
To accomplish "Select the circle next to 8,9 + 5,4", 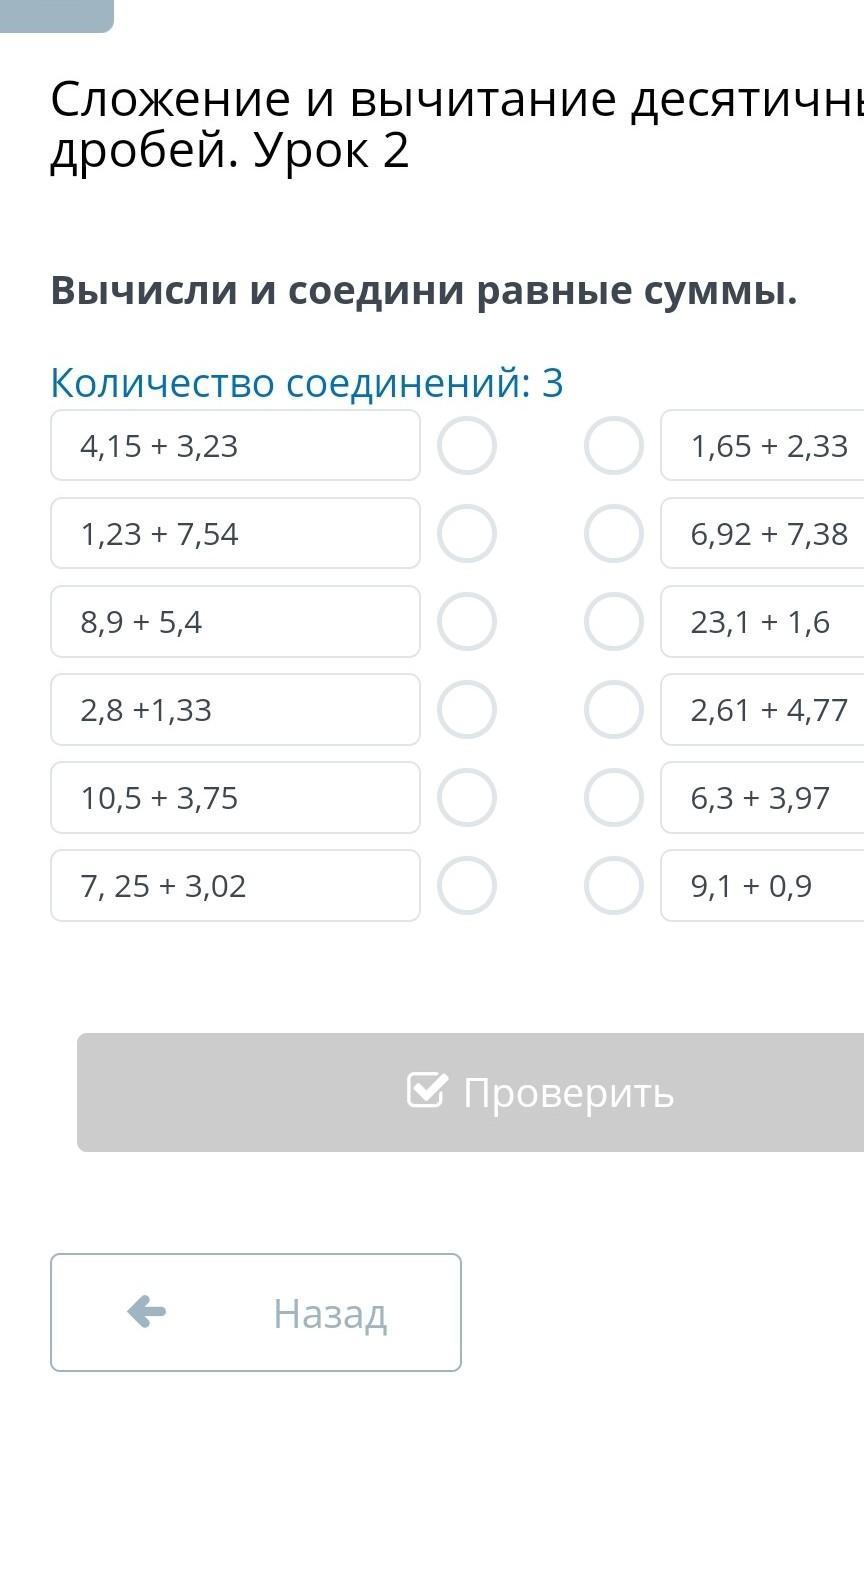I will 467,622.
